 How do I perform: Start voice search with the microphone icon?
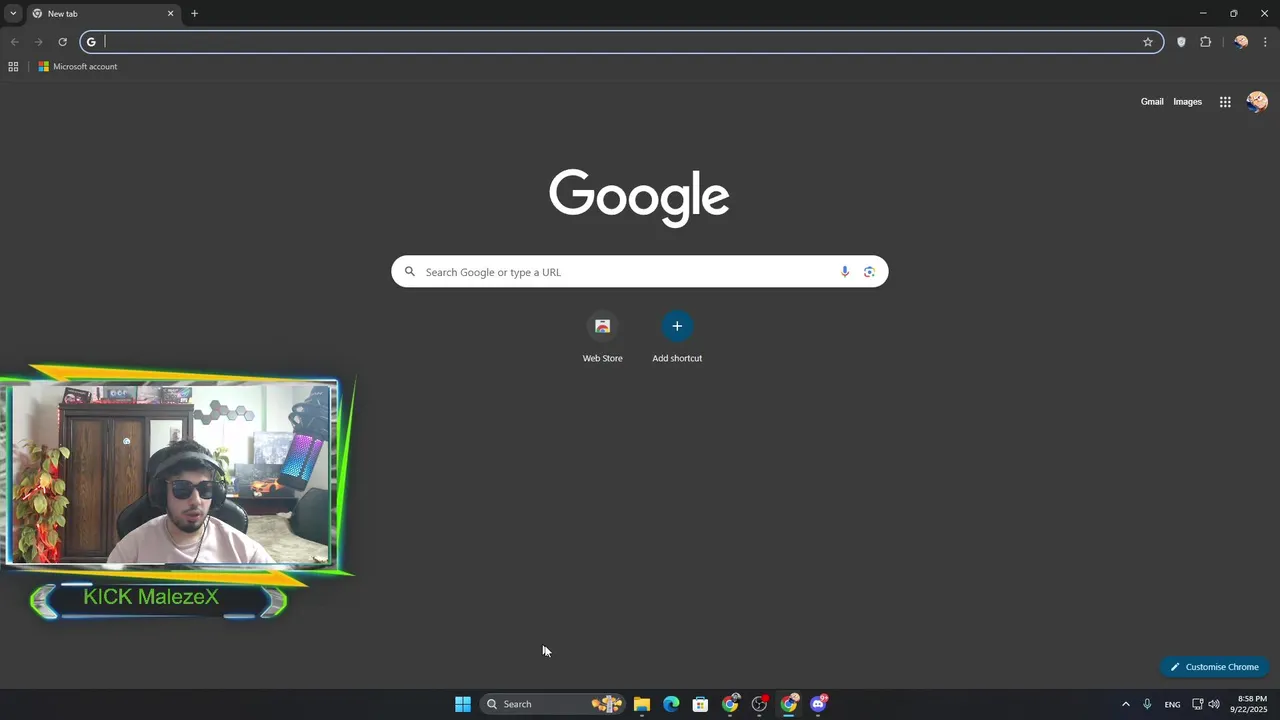coord(845,272)
